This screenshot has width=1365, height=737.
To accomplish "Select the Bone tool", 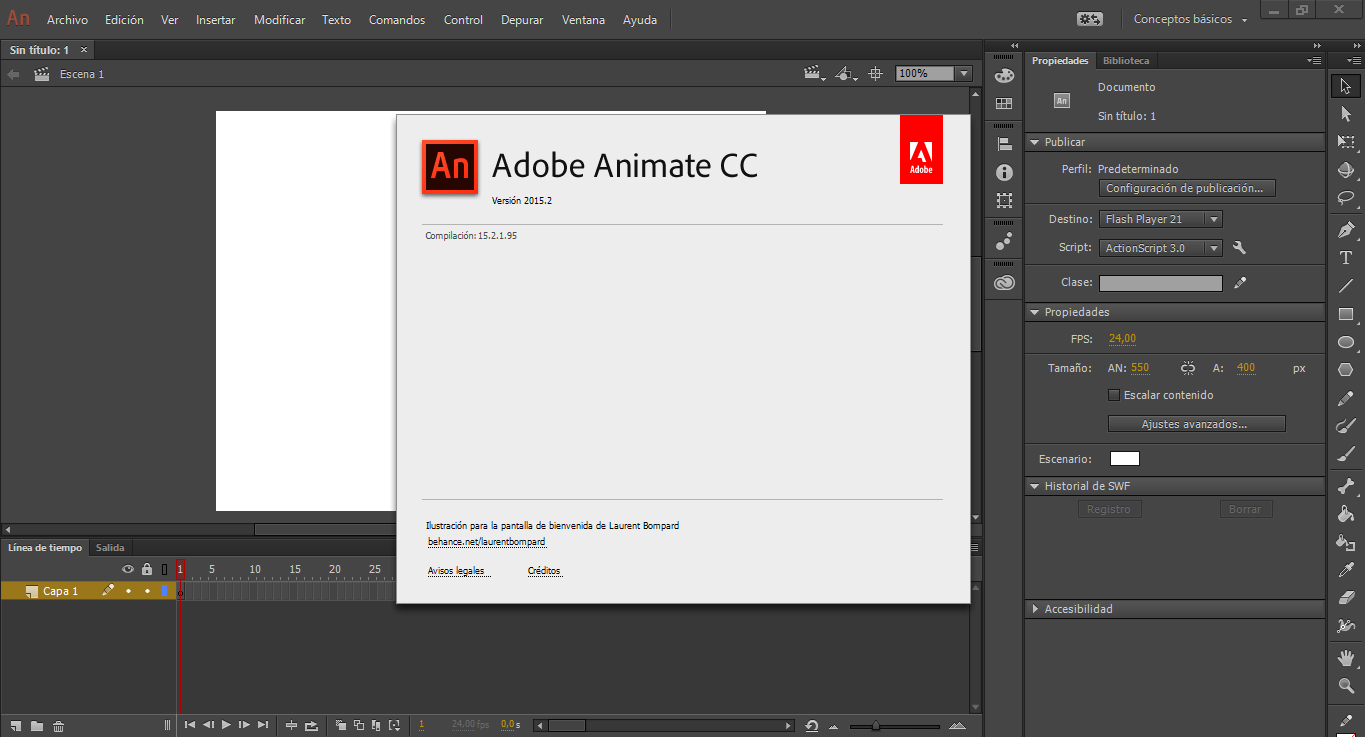I will 1346,487.
